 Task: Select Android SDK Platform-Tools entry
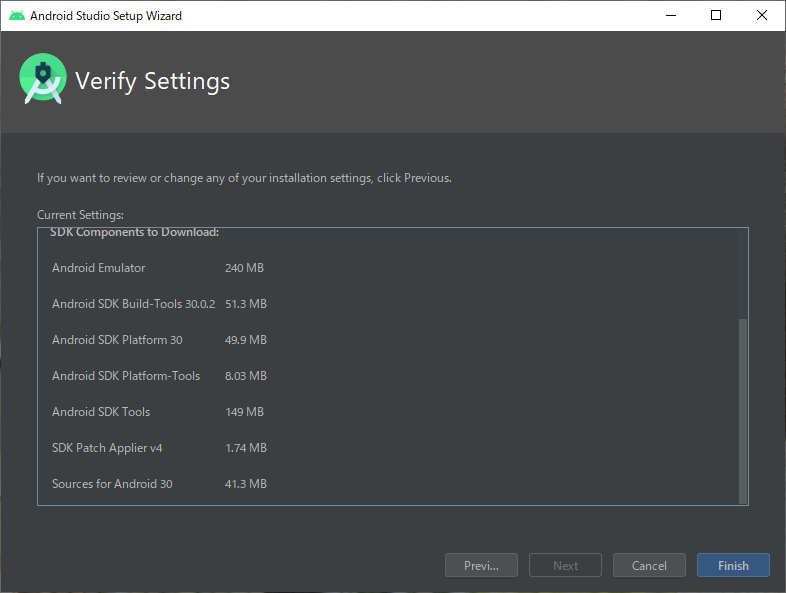coord(126,376)
